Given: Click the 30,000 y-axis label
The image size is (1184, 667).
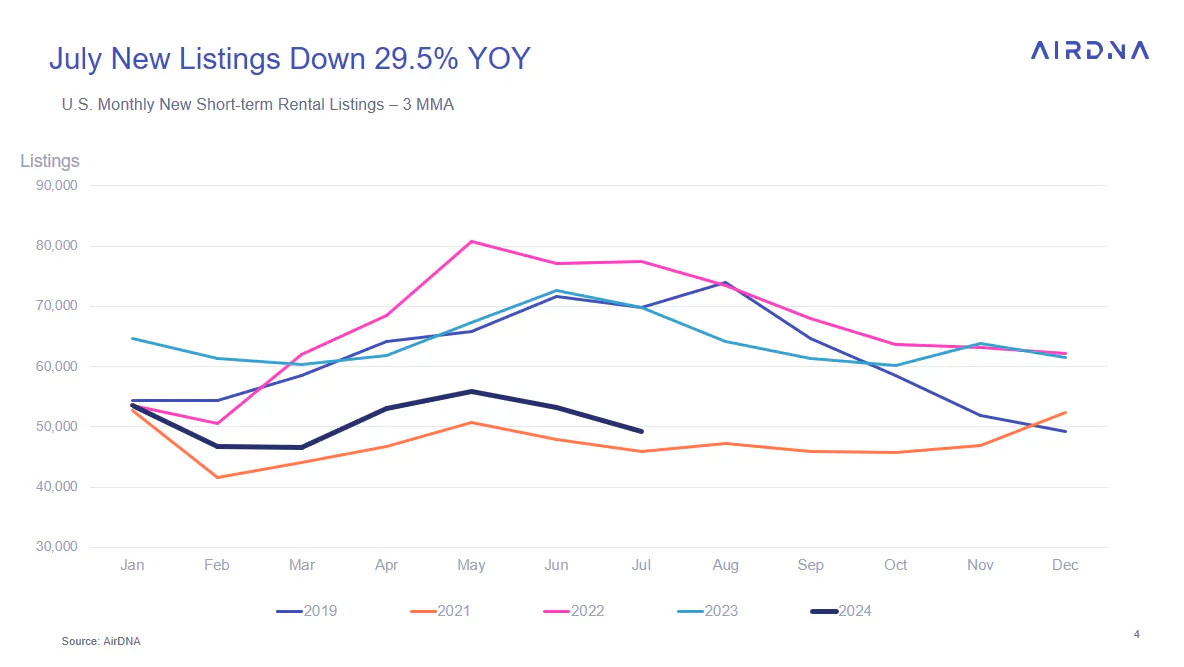Looking at the screenshot, I should tap(57, 547).
